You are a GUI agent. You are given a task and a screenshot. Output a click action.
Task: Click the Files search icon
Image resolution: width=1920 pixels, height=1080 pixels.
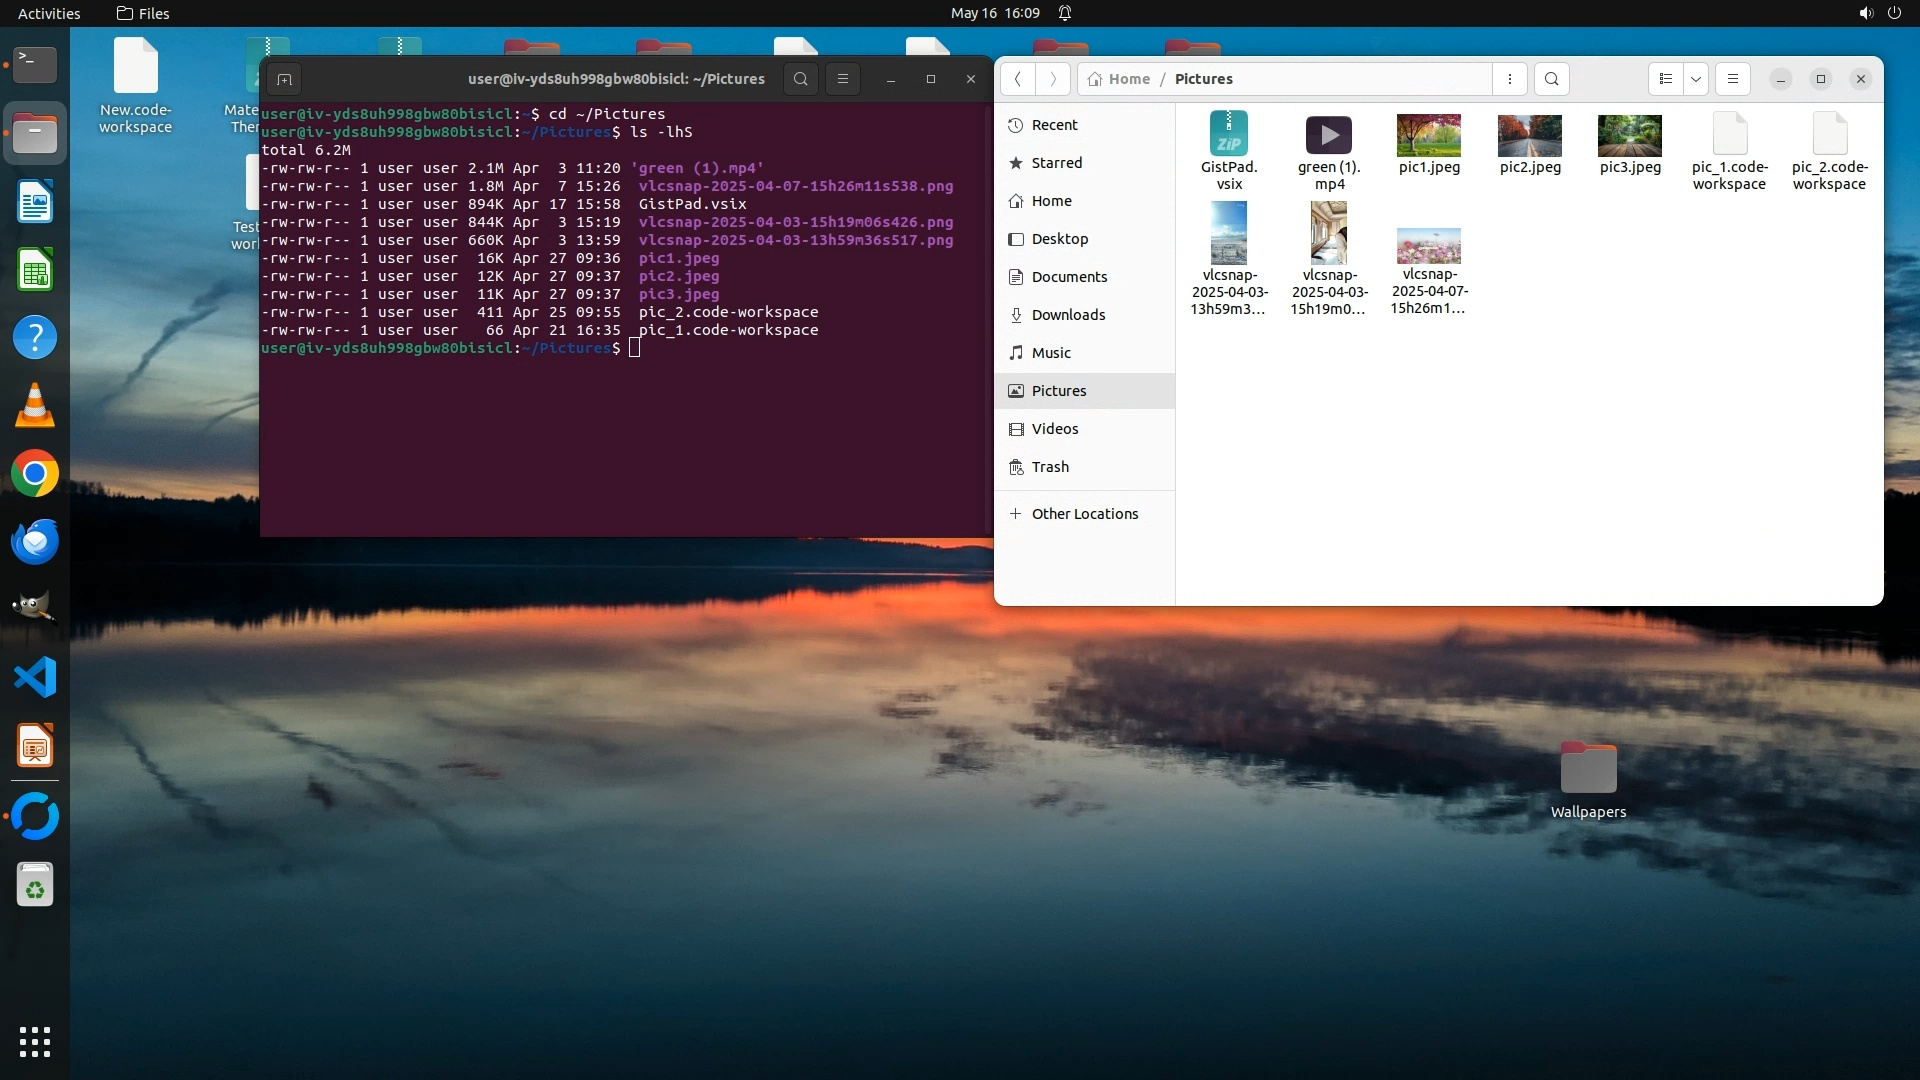coord(1551,79)
